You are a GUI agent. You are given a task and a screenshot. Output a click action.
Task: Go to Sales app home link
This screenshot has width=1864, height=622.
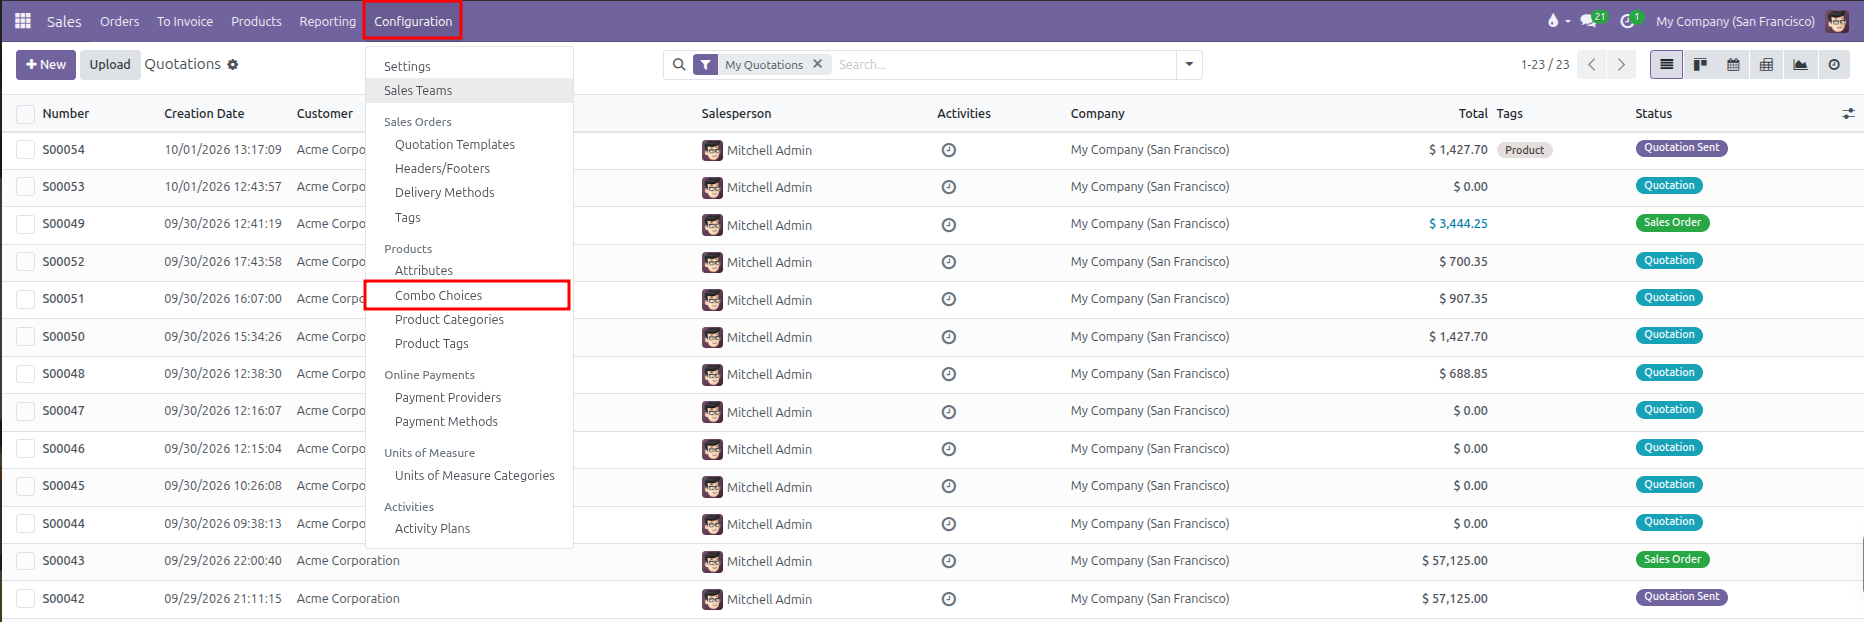pyautogui.click(x=64, y=21)
